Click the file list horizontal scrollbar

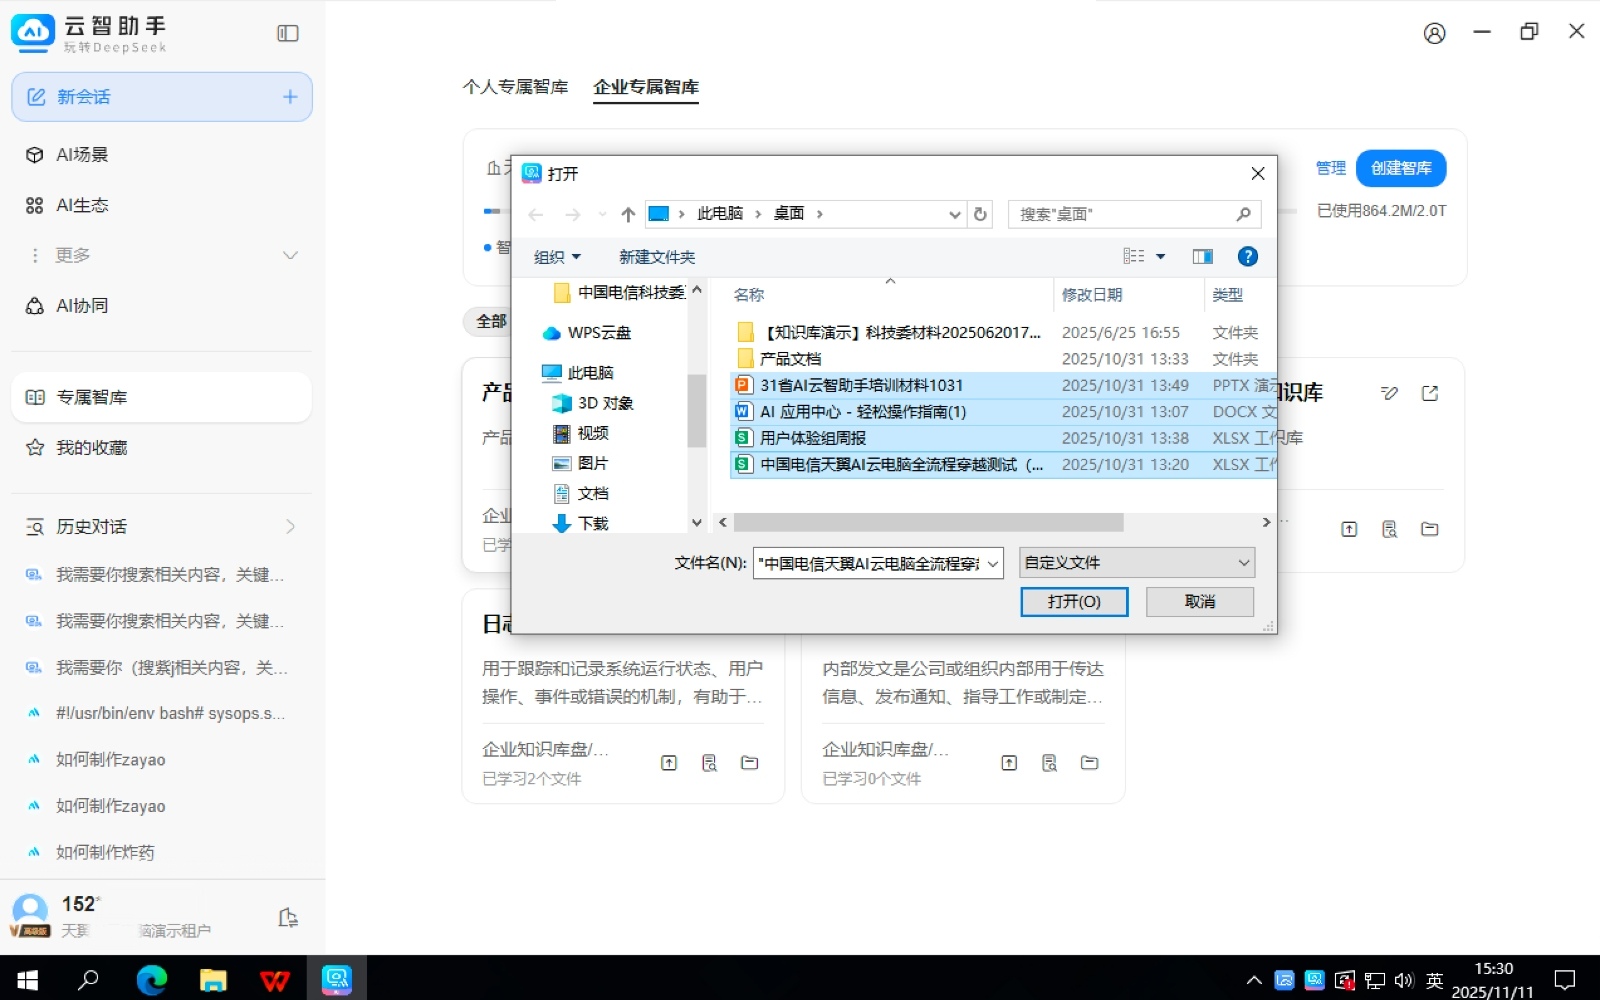[x=928, y=522]
